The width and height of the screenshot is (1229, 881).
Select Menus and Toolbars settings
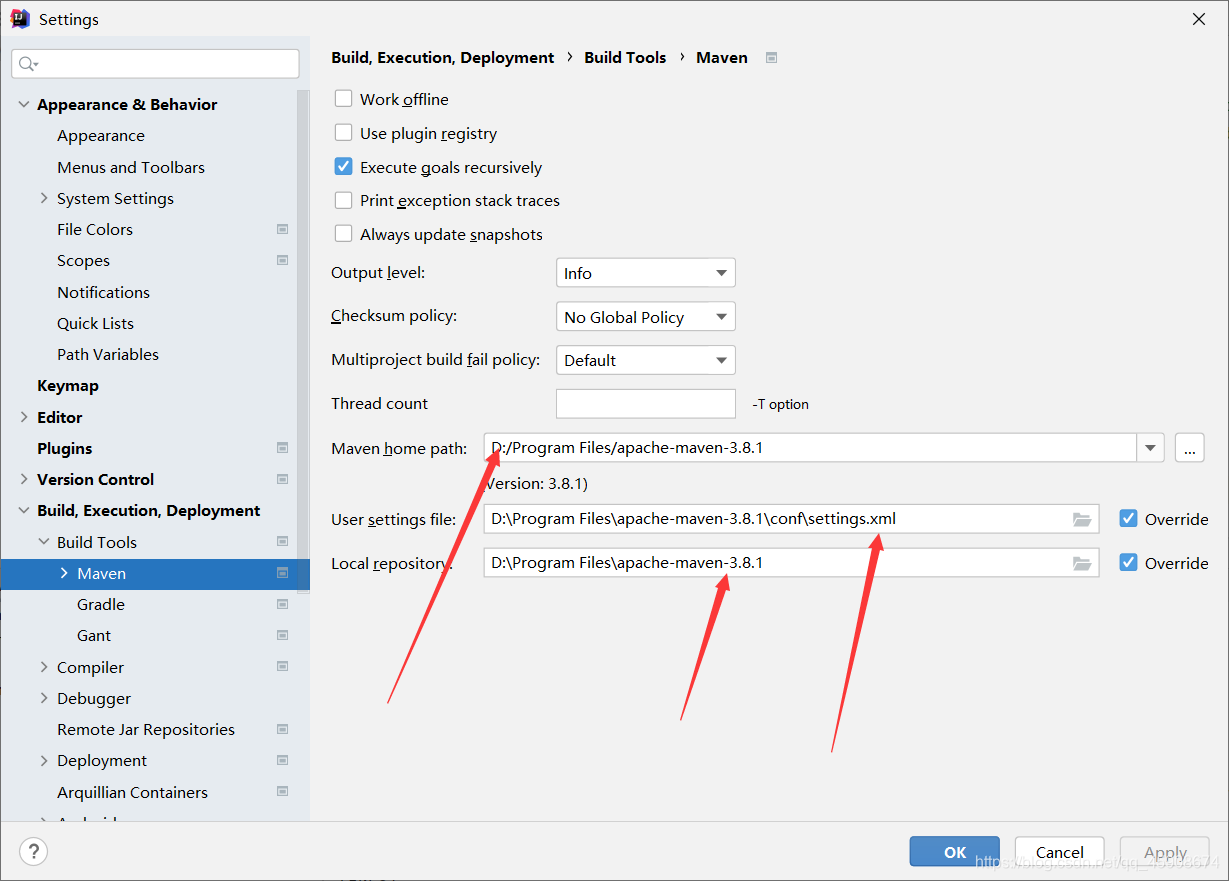click(131, 167)
